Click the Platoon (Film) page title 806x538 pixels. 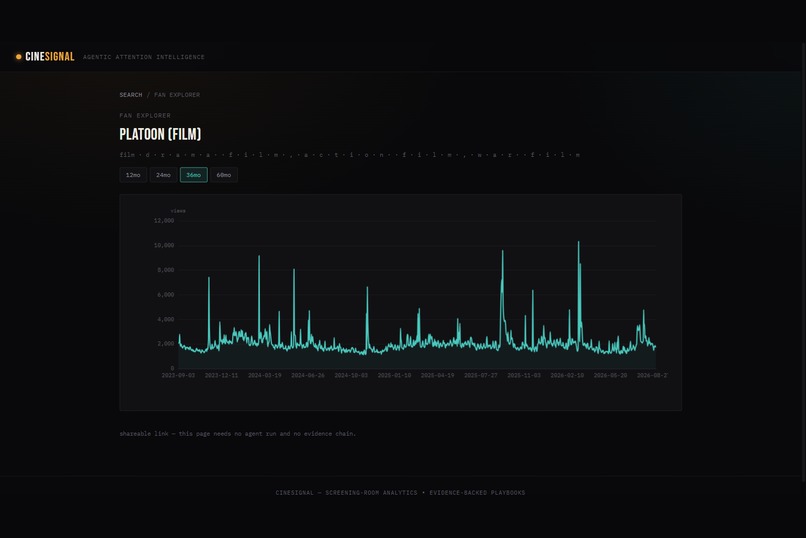click(x=160, y=134)
